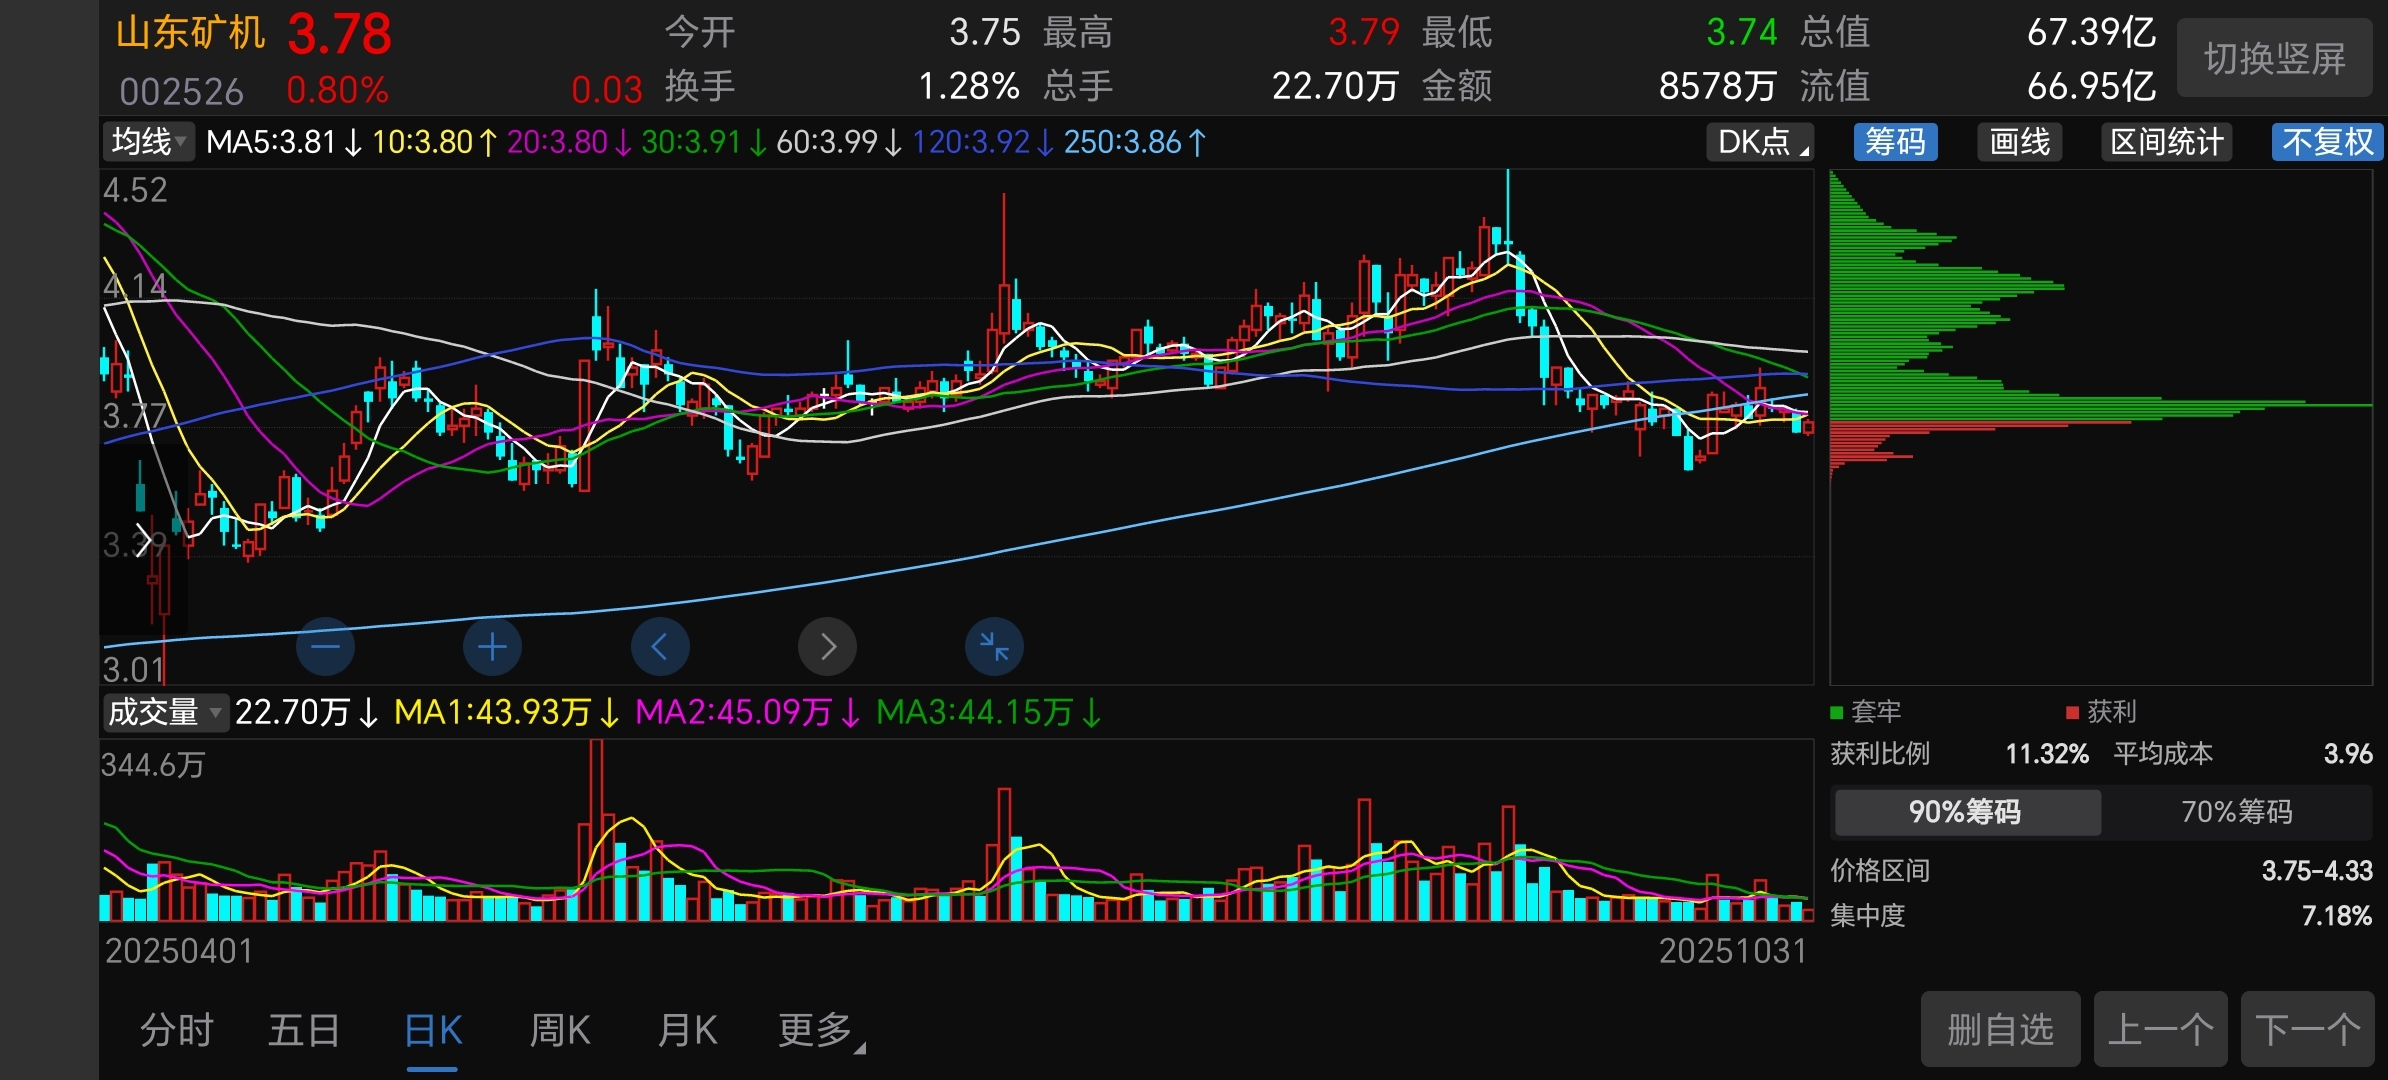
Task: Switch to the 周K tab
Action: tap(560, 1030)
